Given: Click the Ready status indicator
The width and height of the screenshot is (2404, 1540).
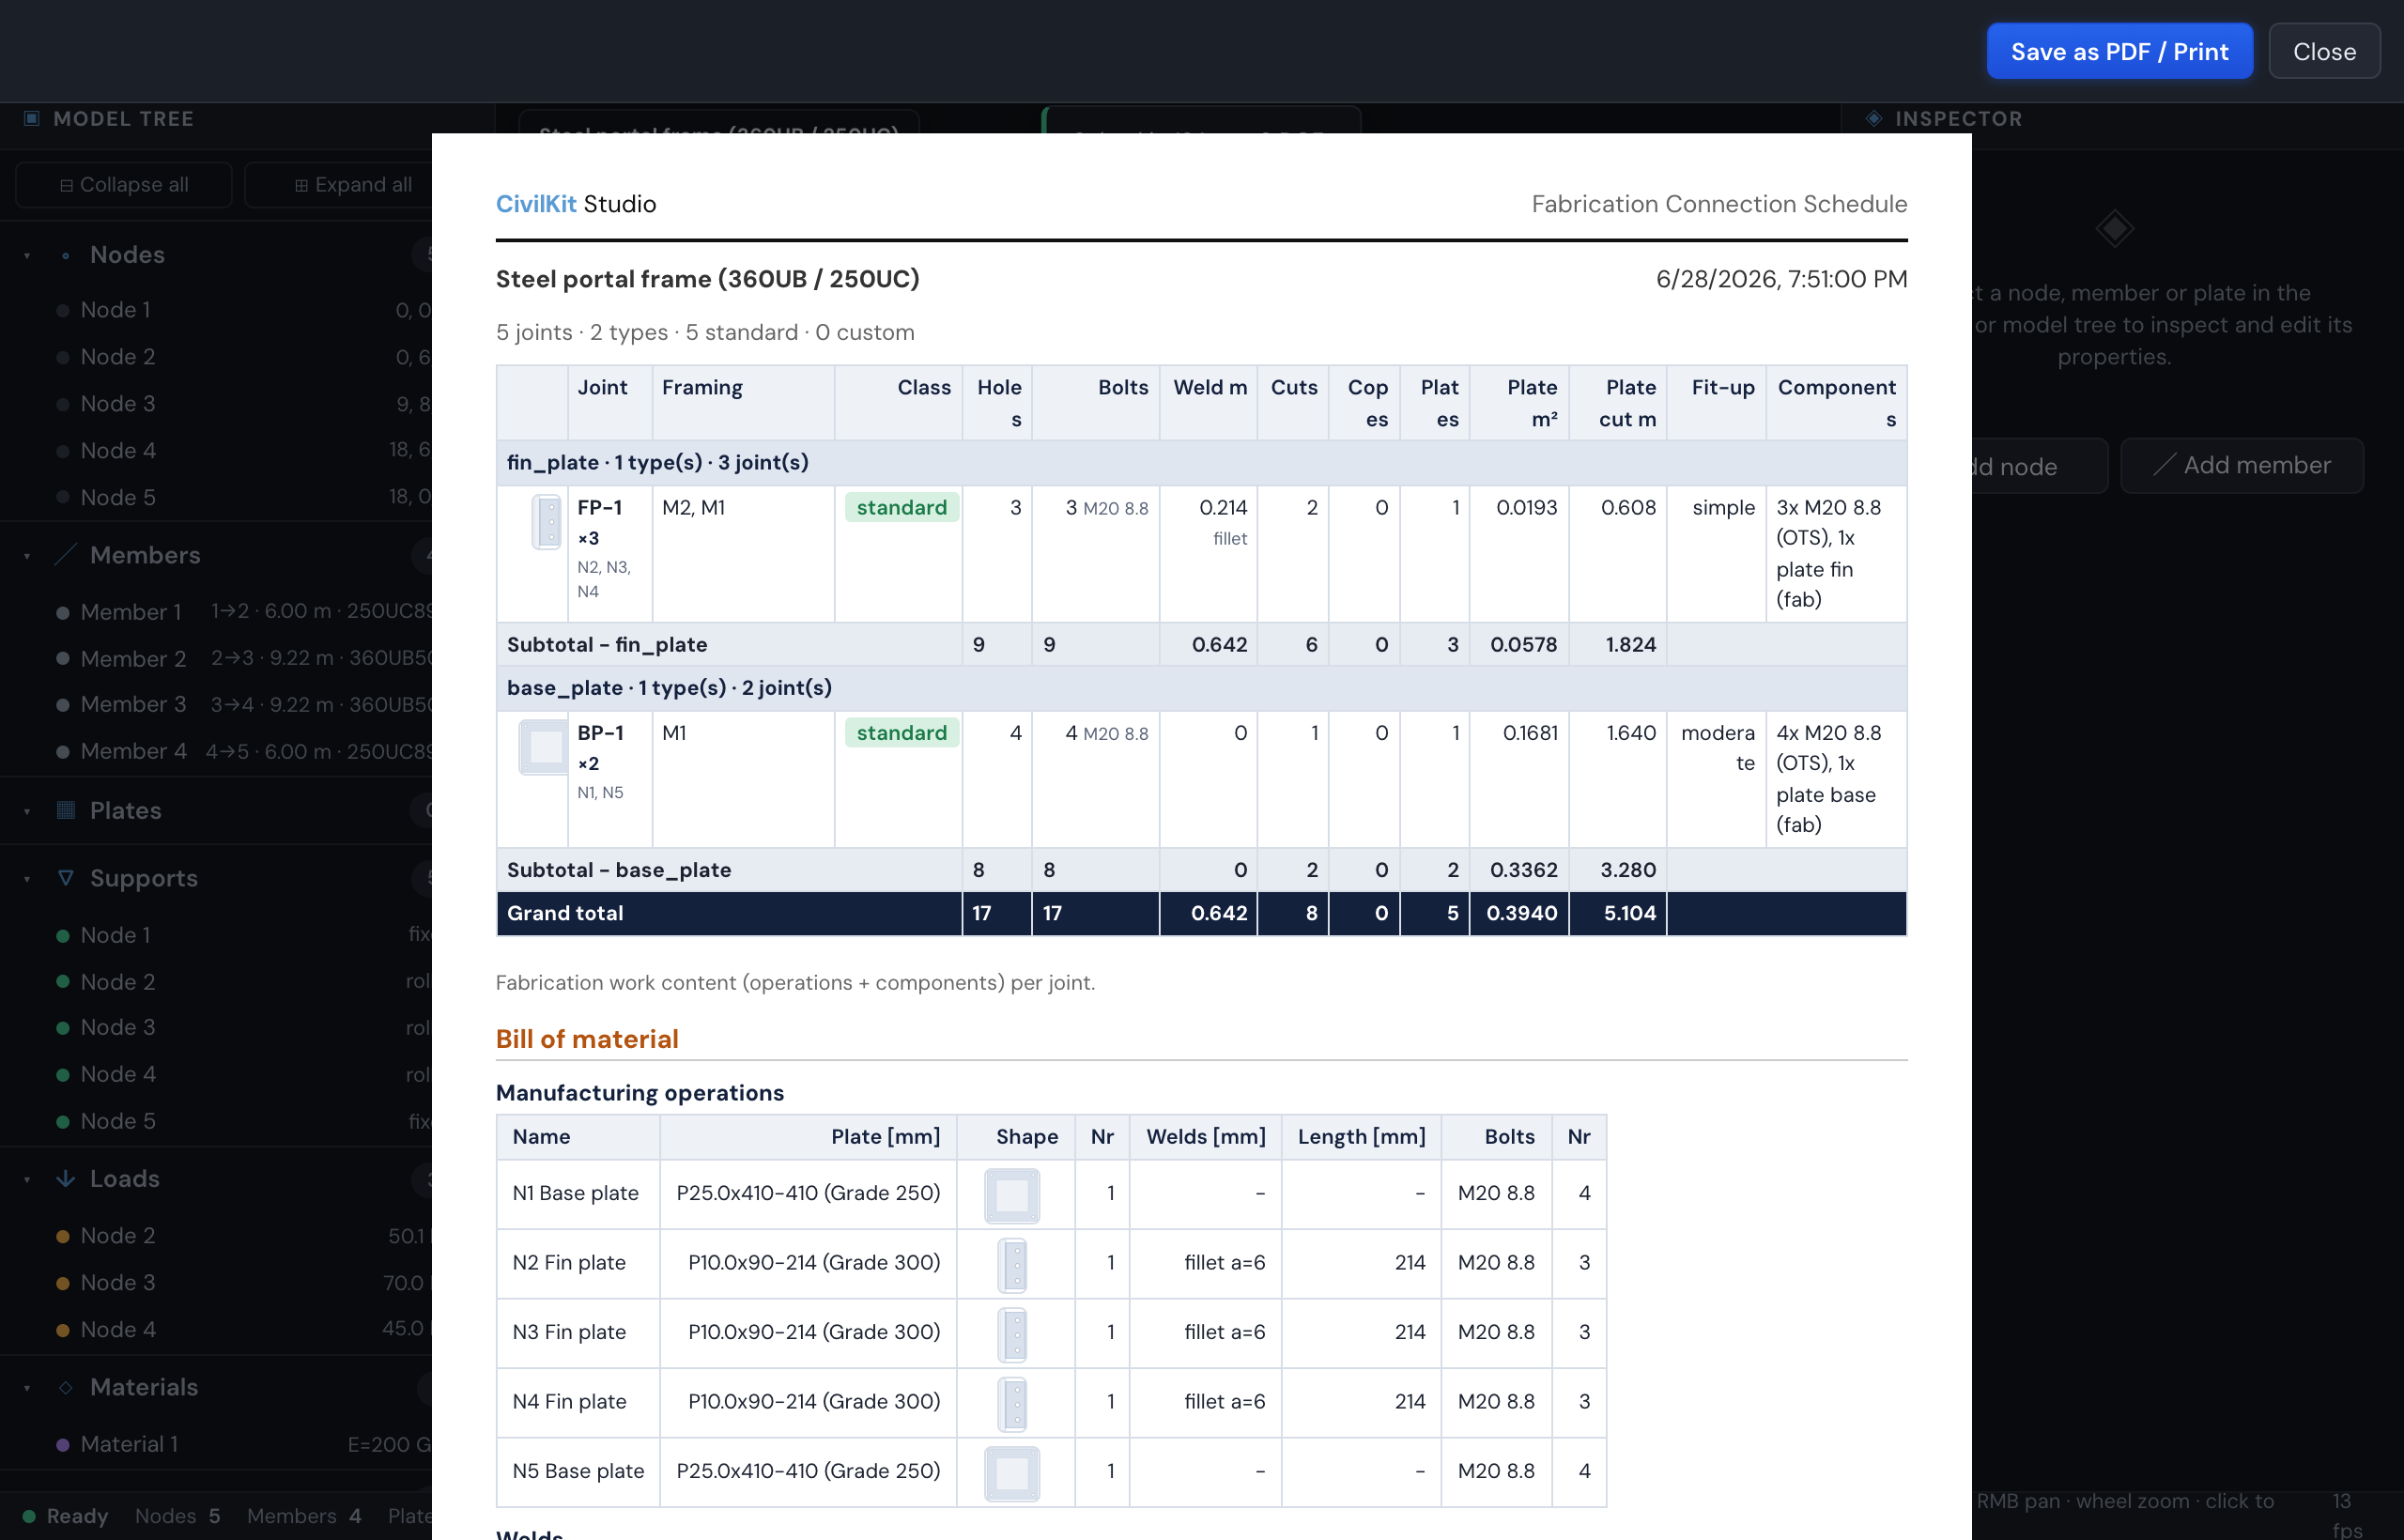Looking at the screenshot, I should (66, 1516).
